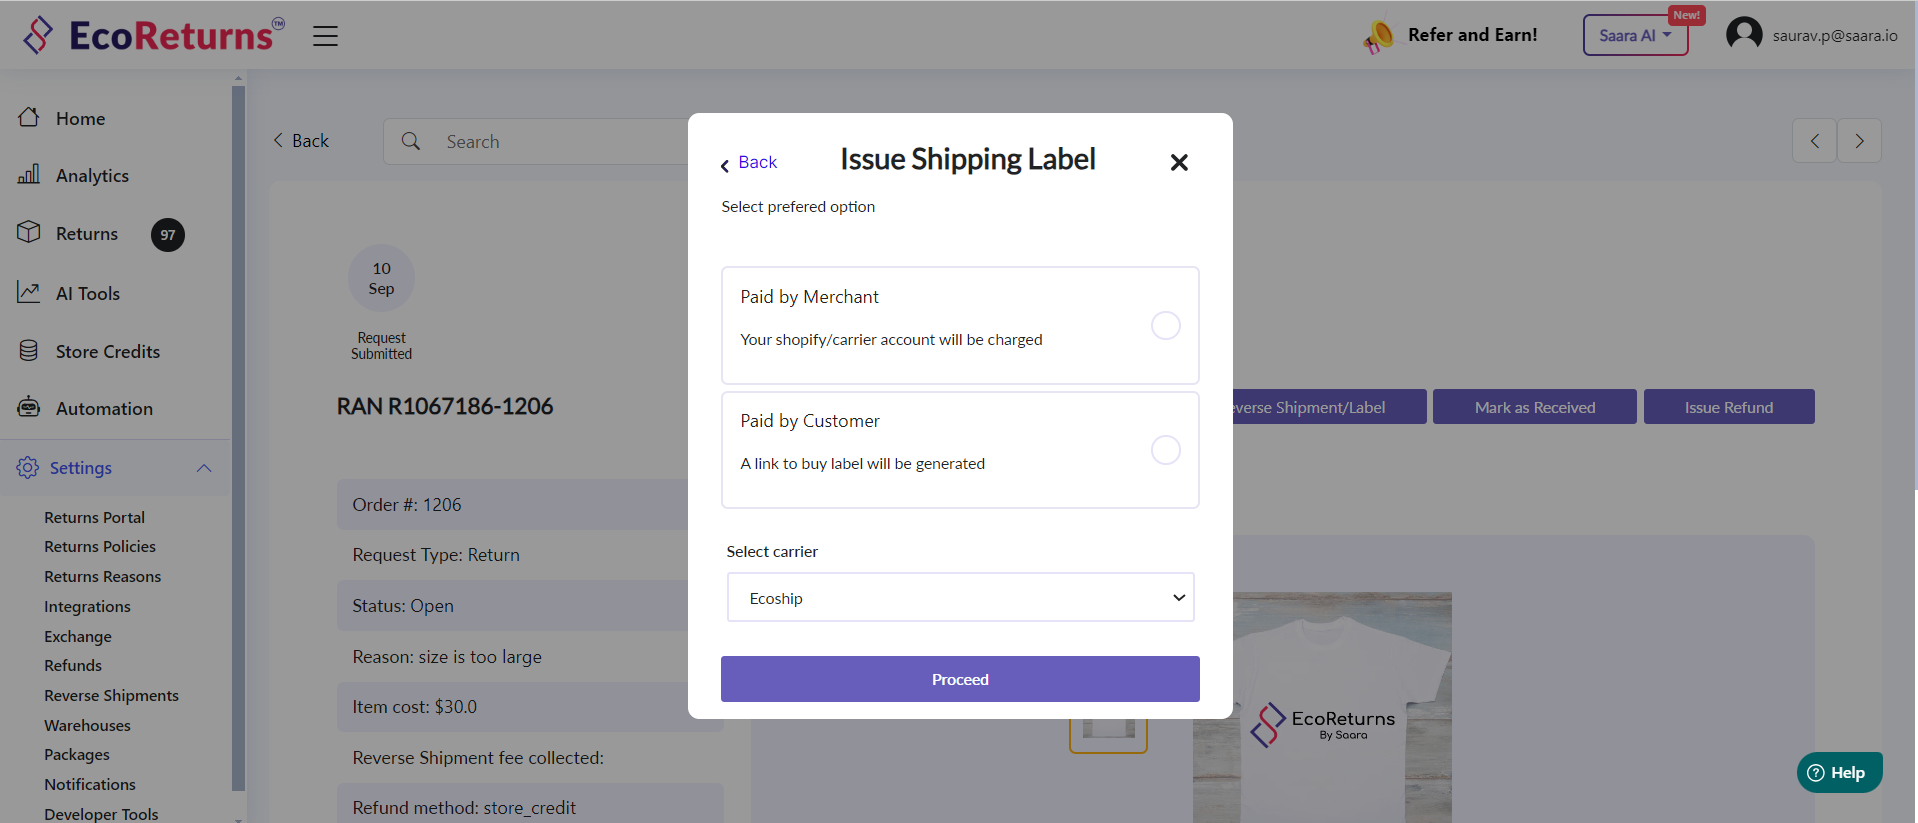Open Analytics bar chart icon

pyautogui.click(x=29, y=174)
